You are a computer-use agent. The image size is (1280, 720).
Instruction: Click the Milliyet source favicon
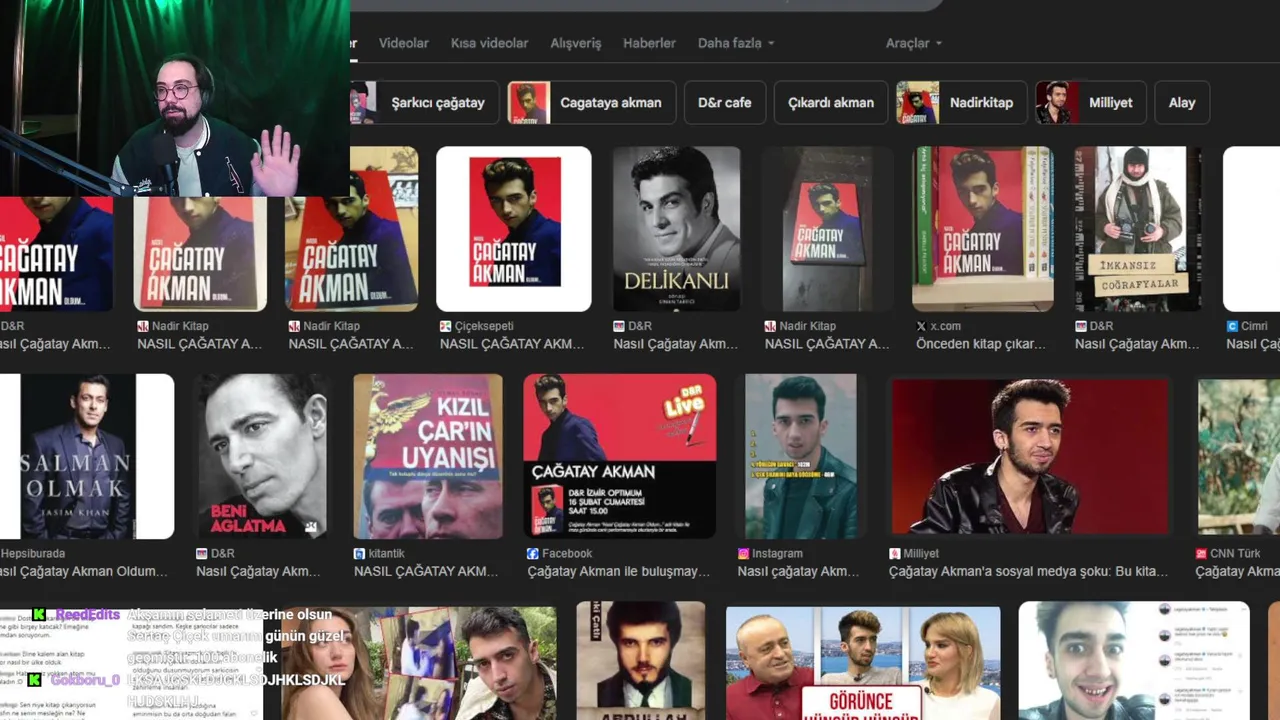[894, 553]
